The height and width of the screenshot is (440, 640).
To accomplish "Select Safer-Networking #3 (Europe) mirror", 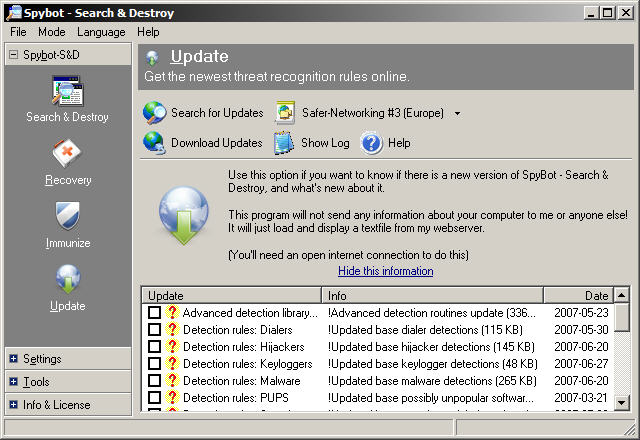I will pos(373,113).
